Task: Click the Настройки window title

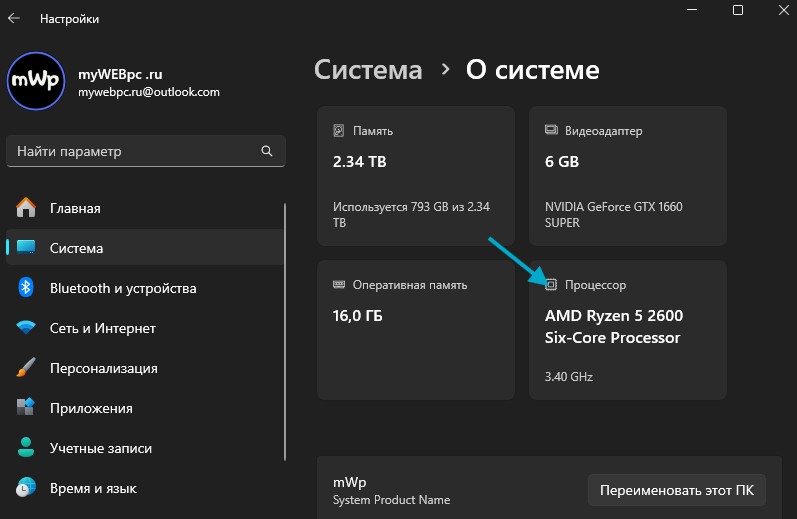Action: pos(70,19)
